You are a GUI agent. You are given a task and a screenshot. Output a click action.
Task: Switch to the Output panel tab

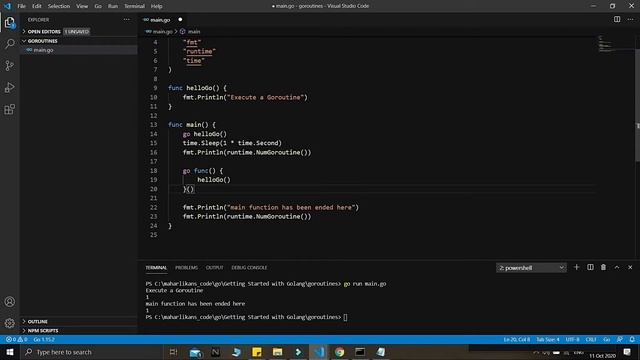214,267
